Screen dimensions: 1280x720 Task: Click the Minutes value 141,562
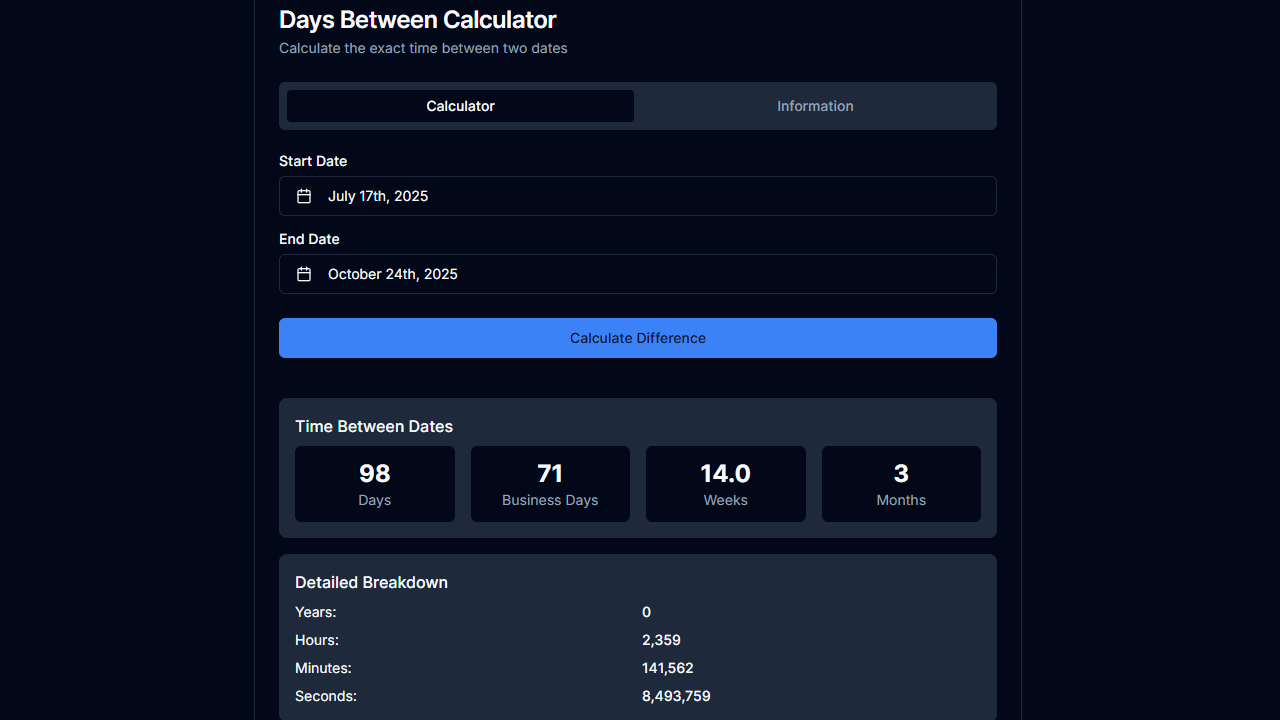[668, 668]
